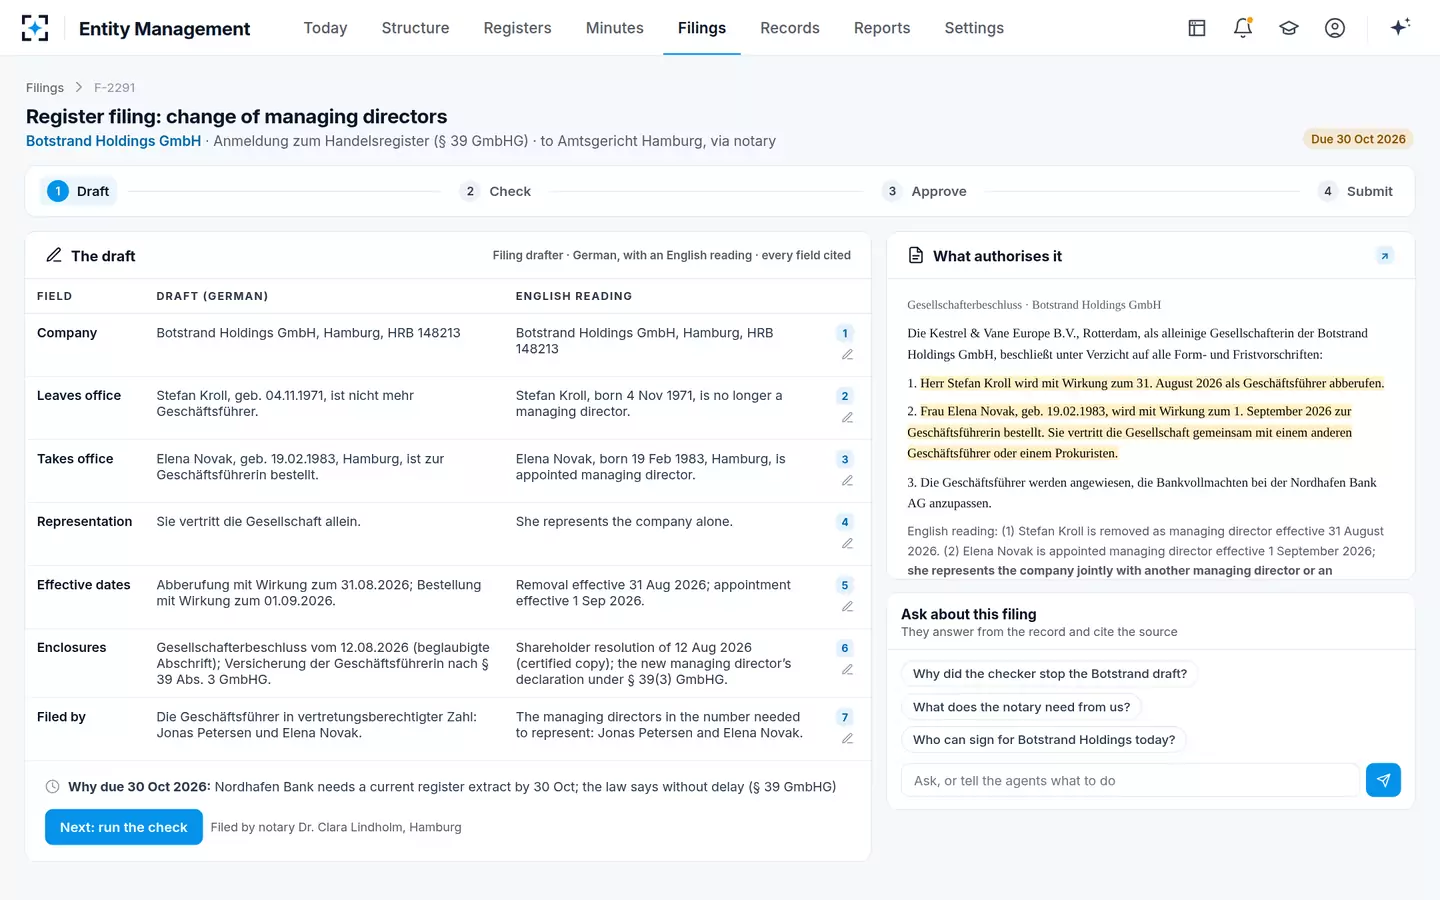1440x900 pixels.
Task: Edit the Effective dates row pencil icon
Action: click(847, 607)
